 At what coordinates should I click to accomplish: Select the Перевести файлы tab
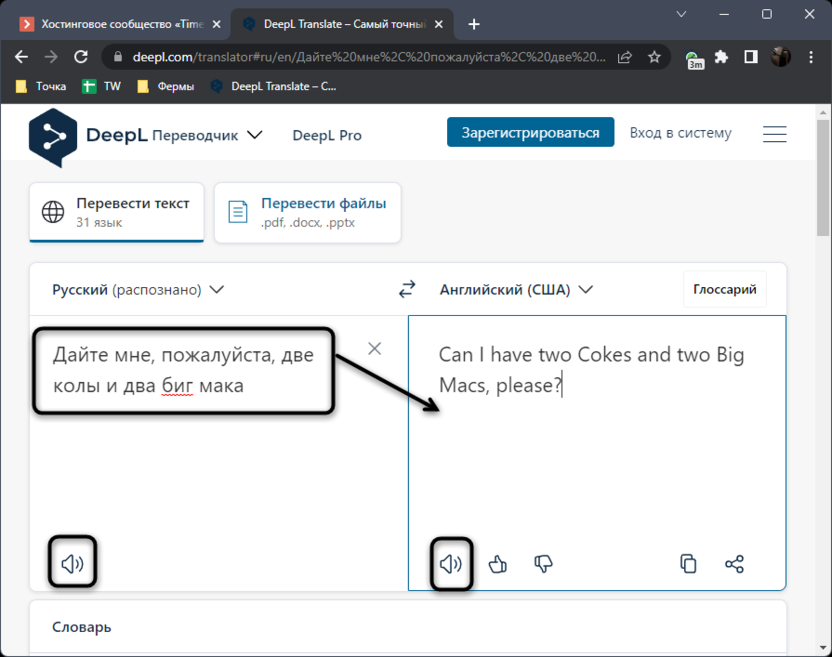[x=307, y=211]
